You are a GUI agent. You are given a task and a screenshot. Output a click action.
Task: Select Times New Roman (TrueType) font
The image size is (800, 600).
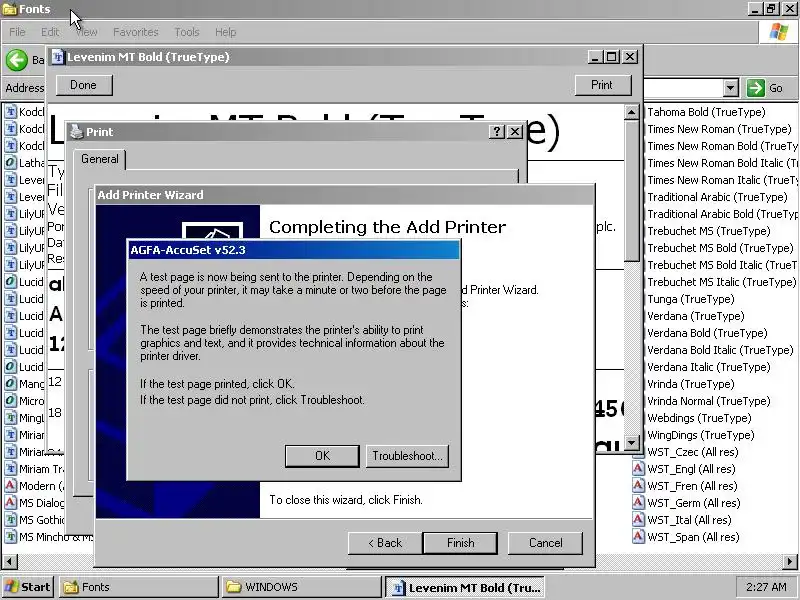coord(719,129)
